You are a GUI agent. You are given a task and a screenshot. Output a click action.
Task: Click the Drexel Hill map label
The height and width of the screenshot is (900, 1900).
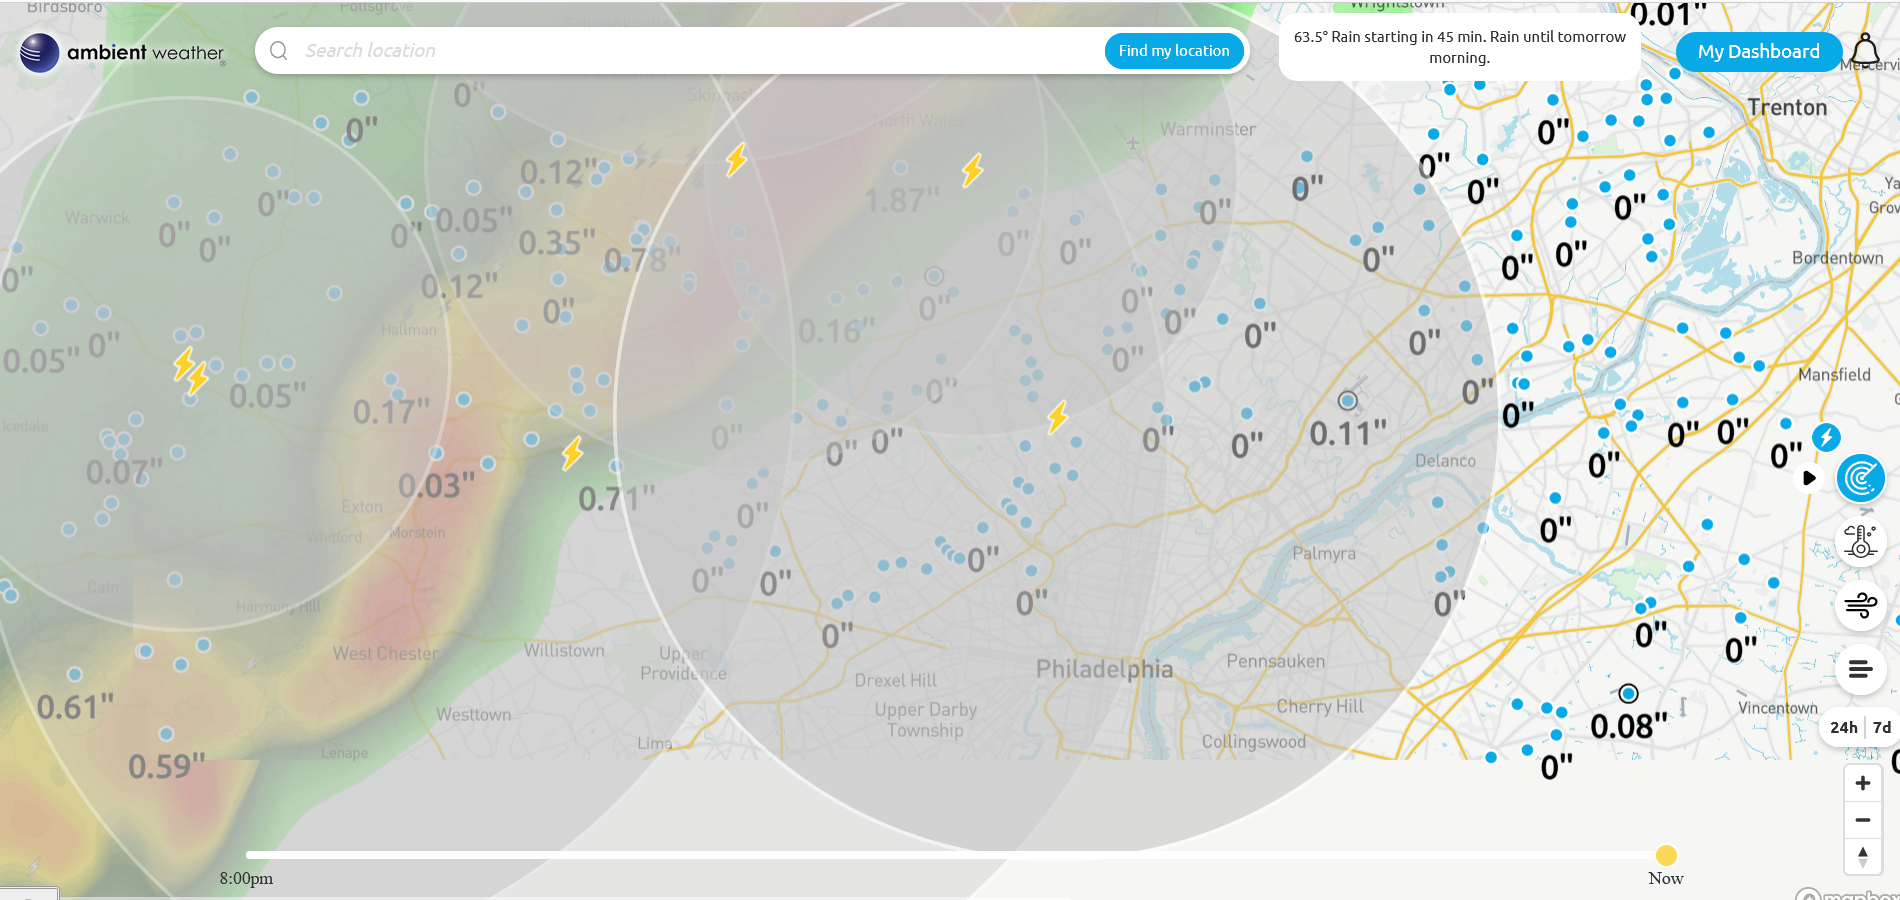click(x=896, y=680)
